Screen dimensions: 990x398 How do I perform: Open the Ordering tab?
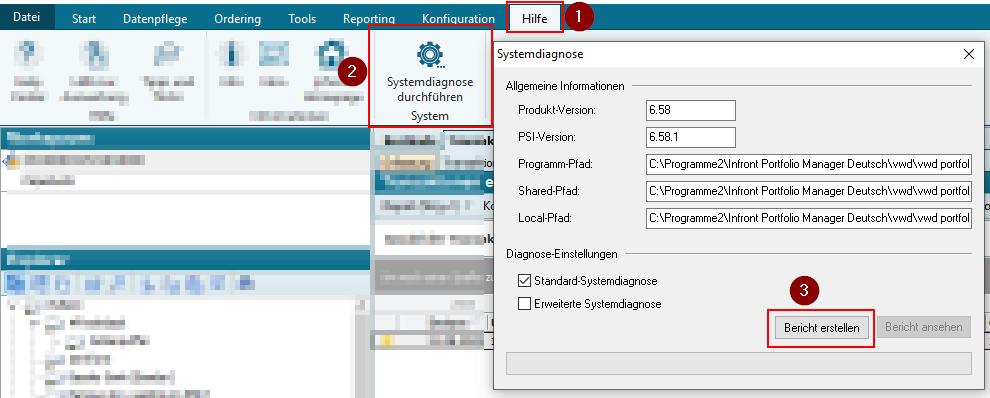[x=237, y=19]
